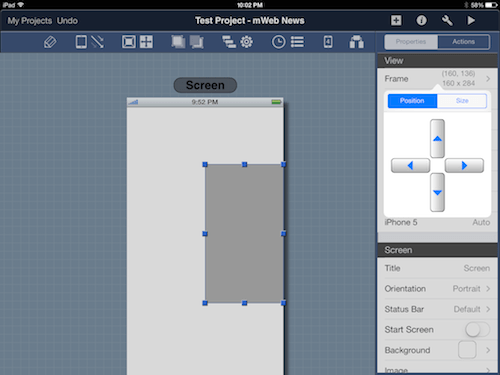Click the Screen label above the canvas

(205, 85)
